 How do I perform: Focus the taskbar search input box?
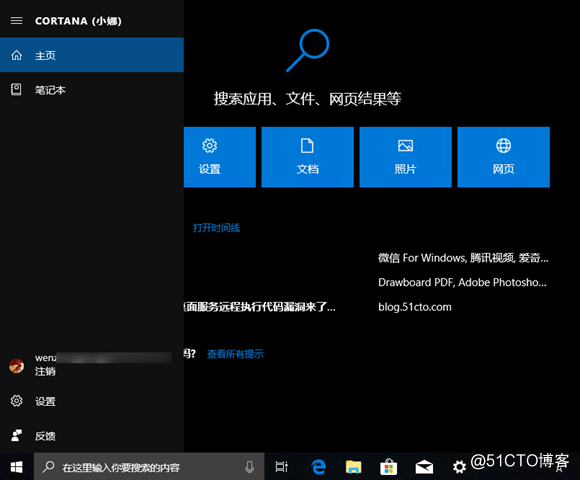149,467
